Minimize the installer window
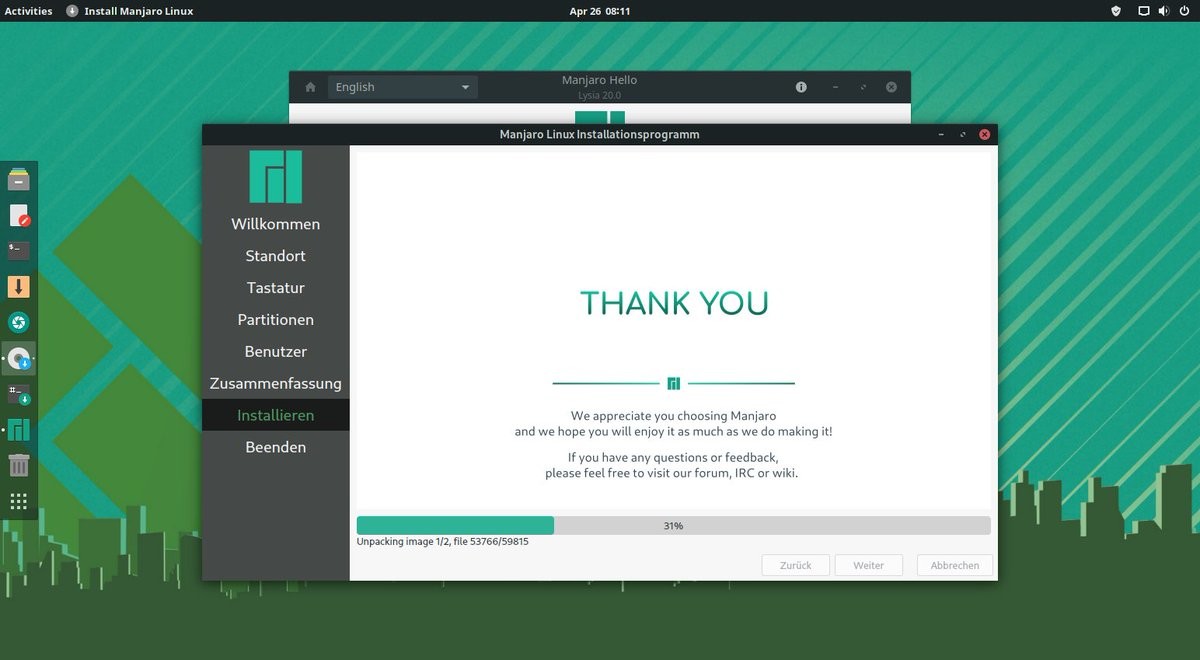This screenshot has height=660, width=1200. pyautogui.click(x=941, y=134)
